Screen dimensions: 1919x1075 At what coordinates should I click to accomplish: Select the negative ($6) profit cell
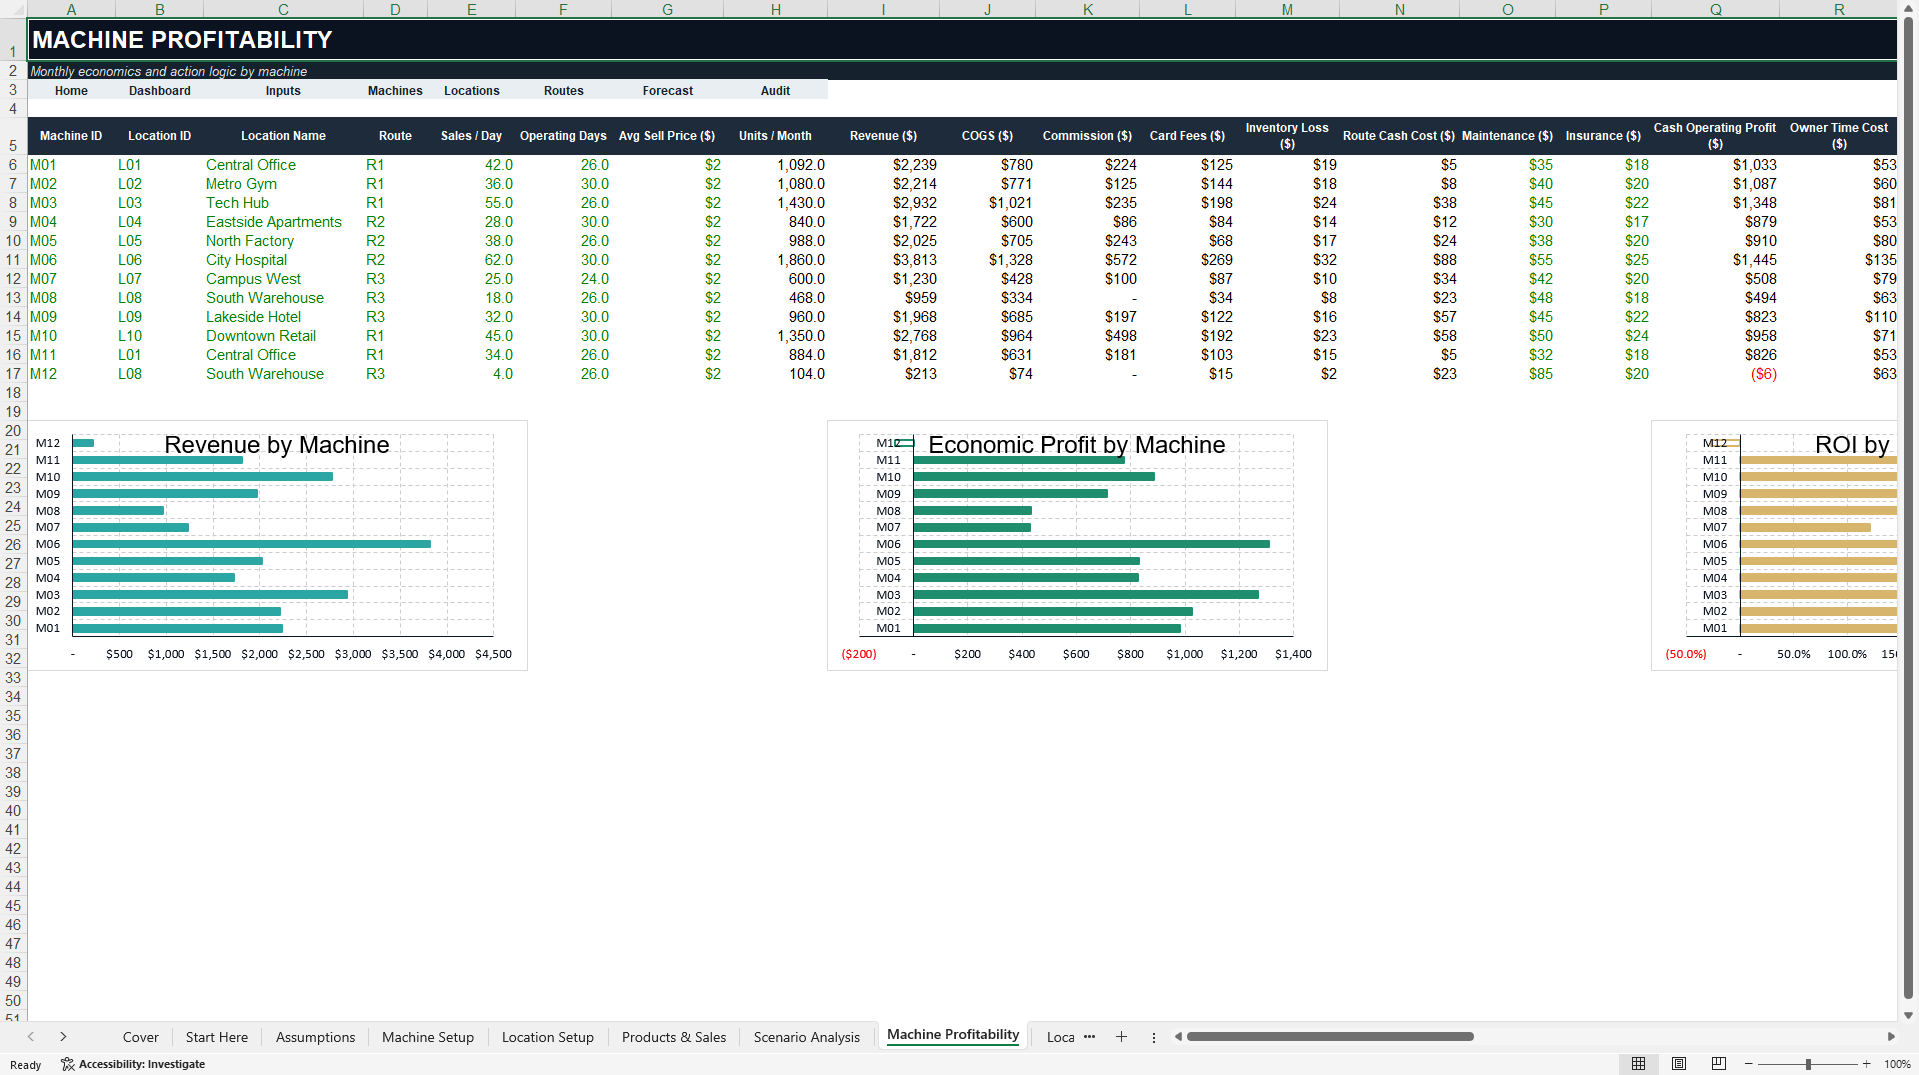pyautogui.click(x=1715, y=374)
